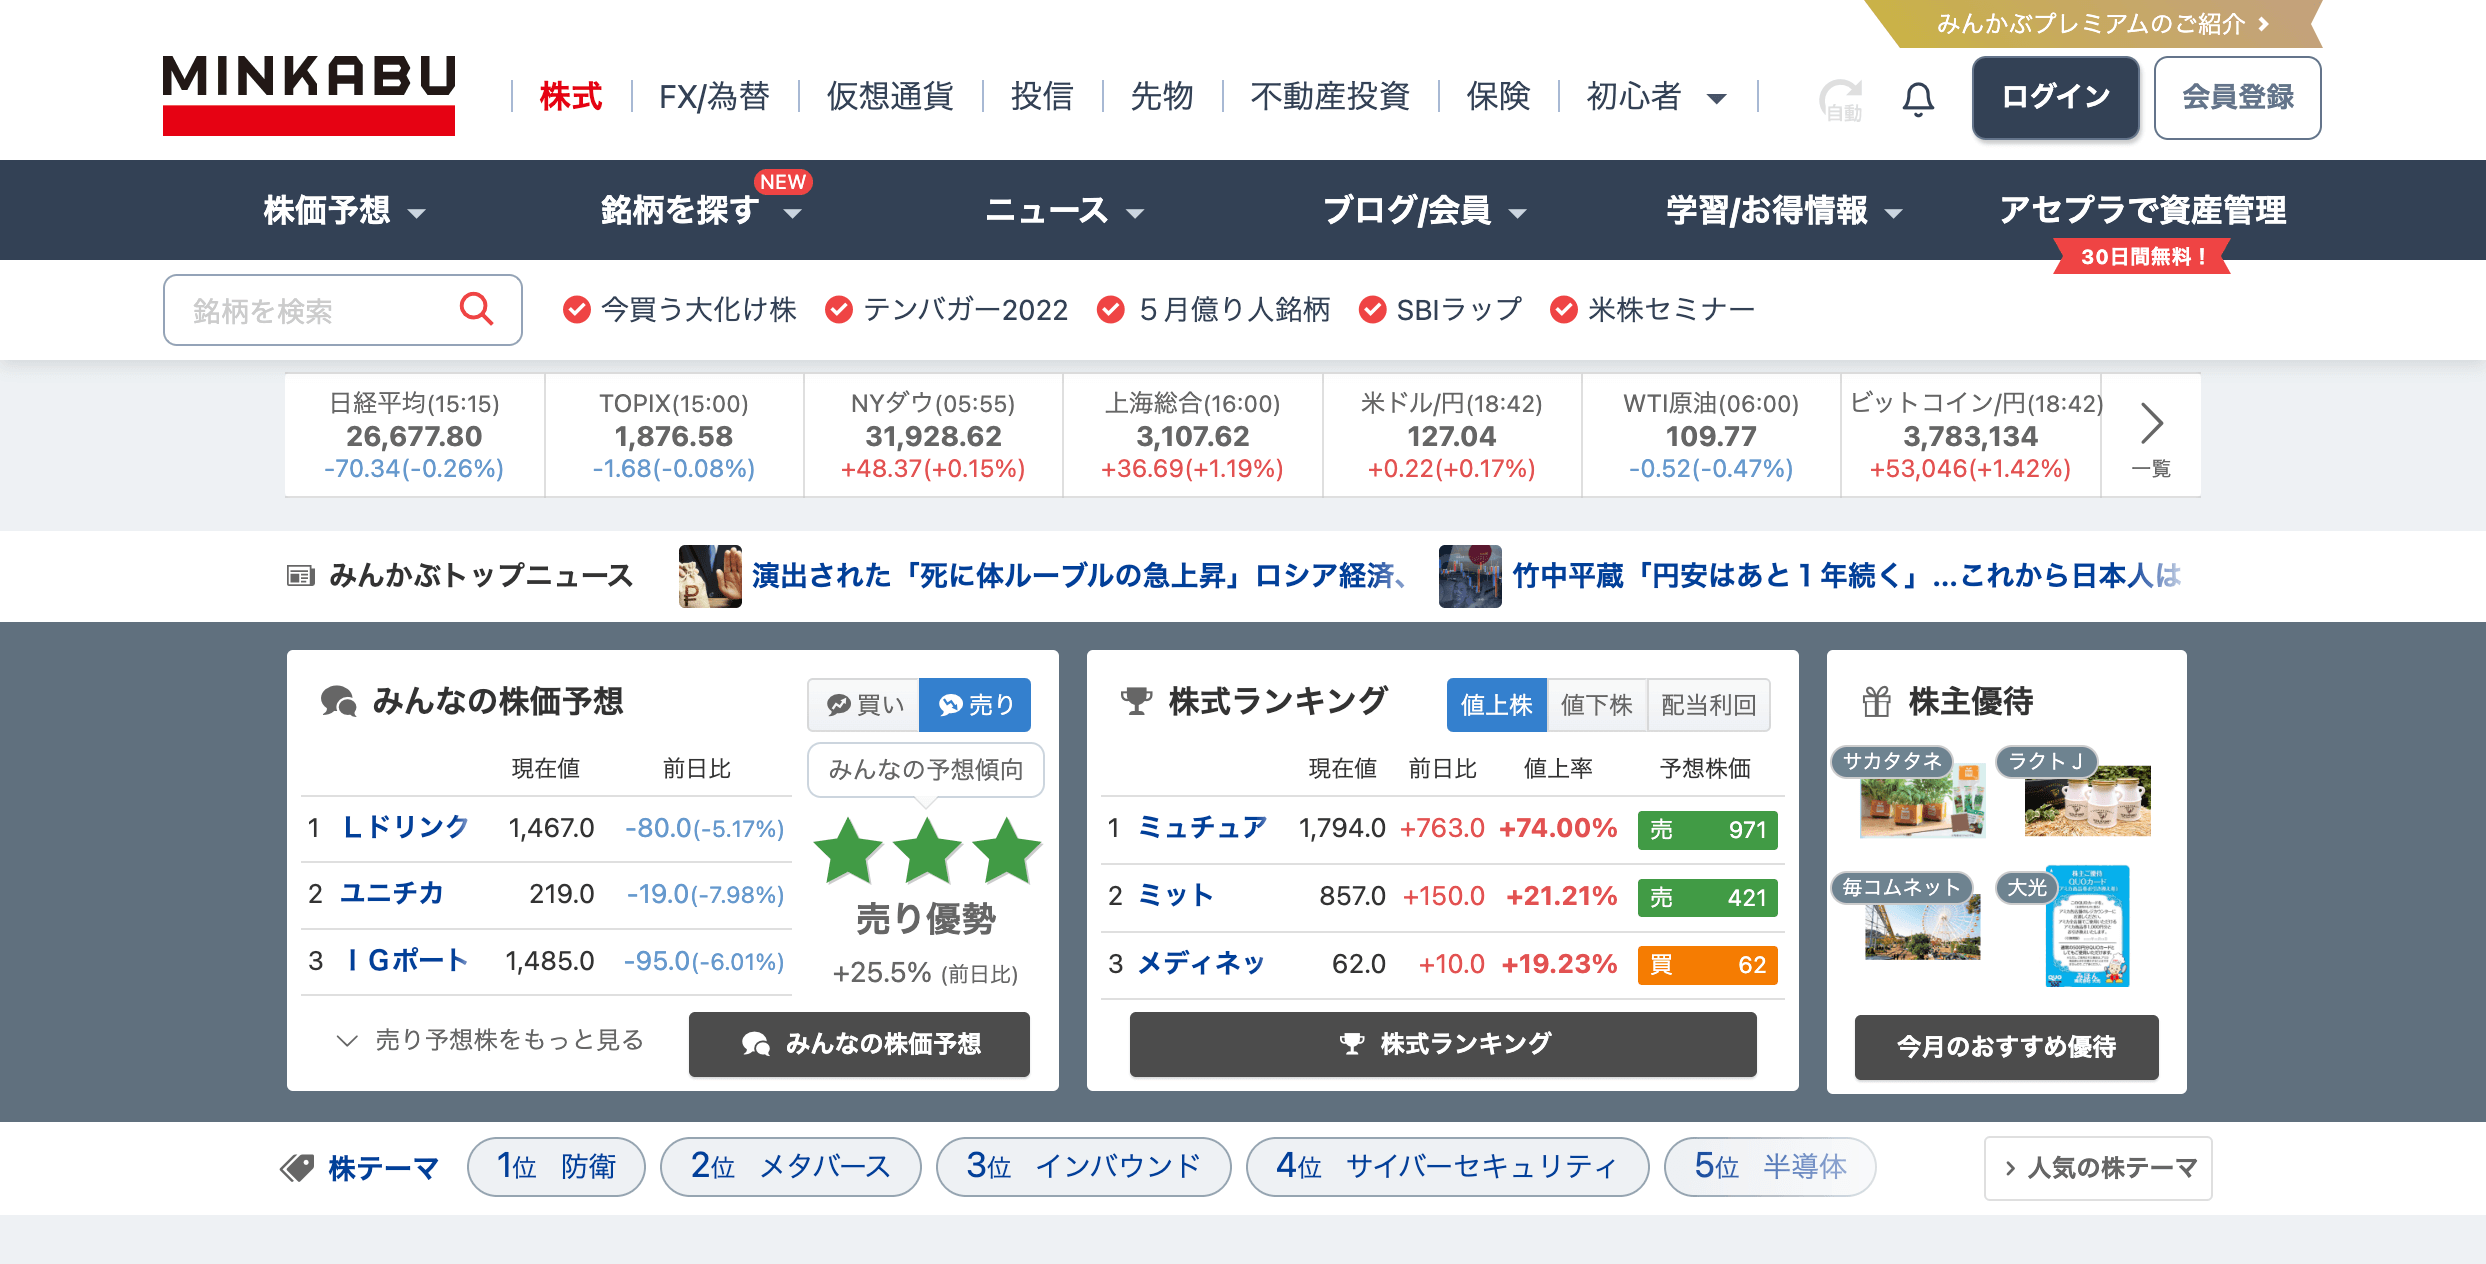
Task: Click the red check icon for テンバガー2022
Action: point(839,310)
